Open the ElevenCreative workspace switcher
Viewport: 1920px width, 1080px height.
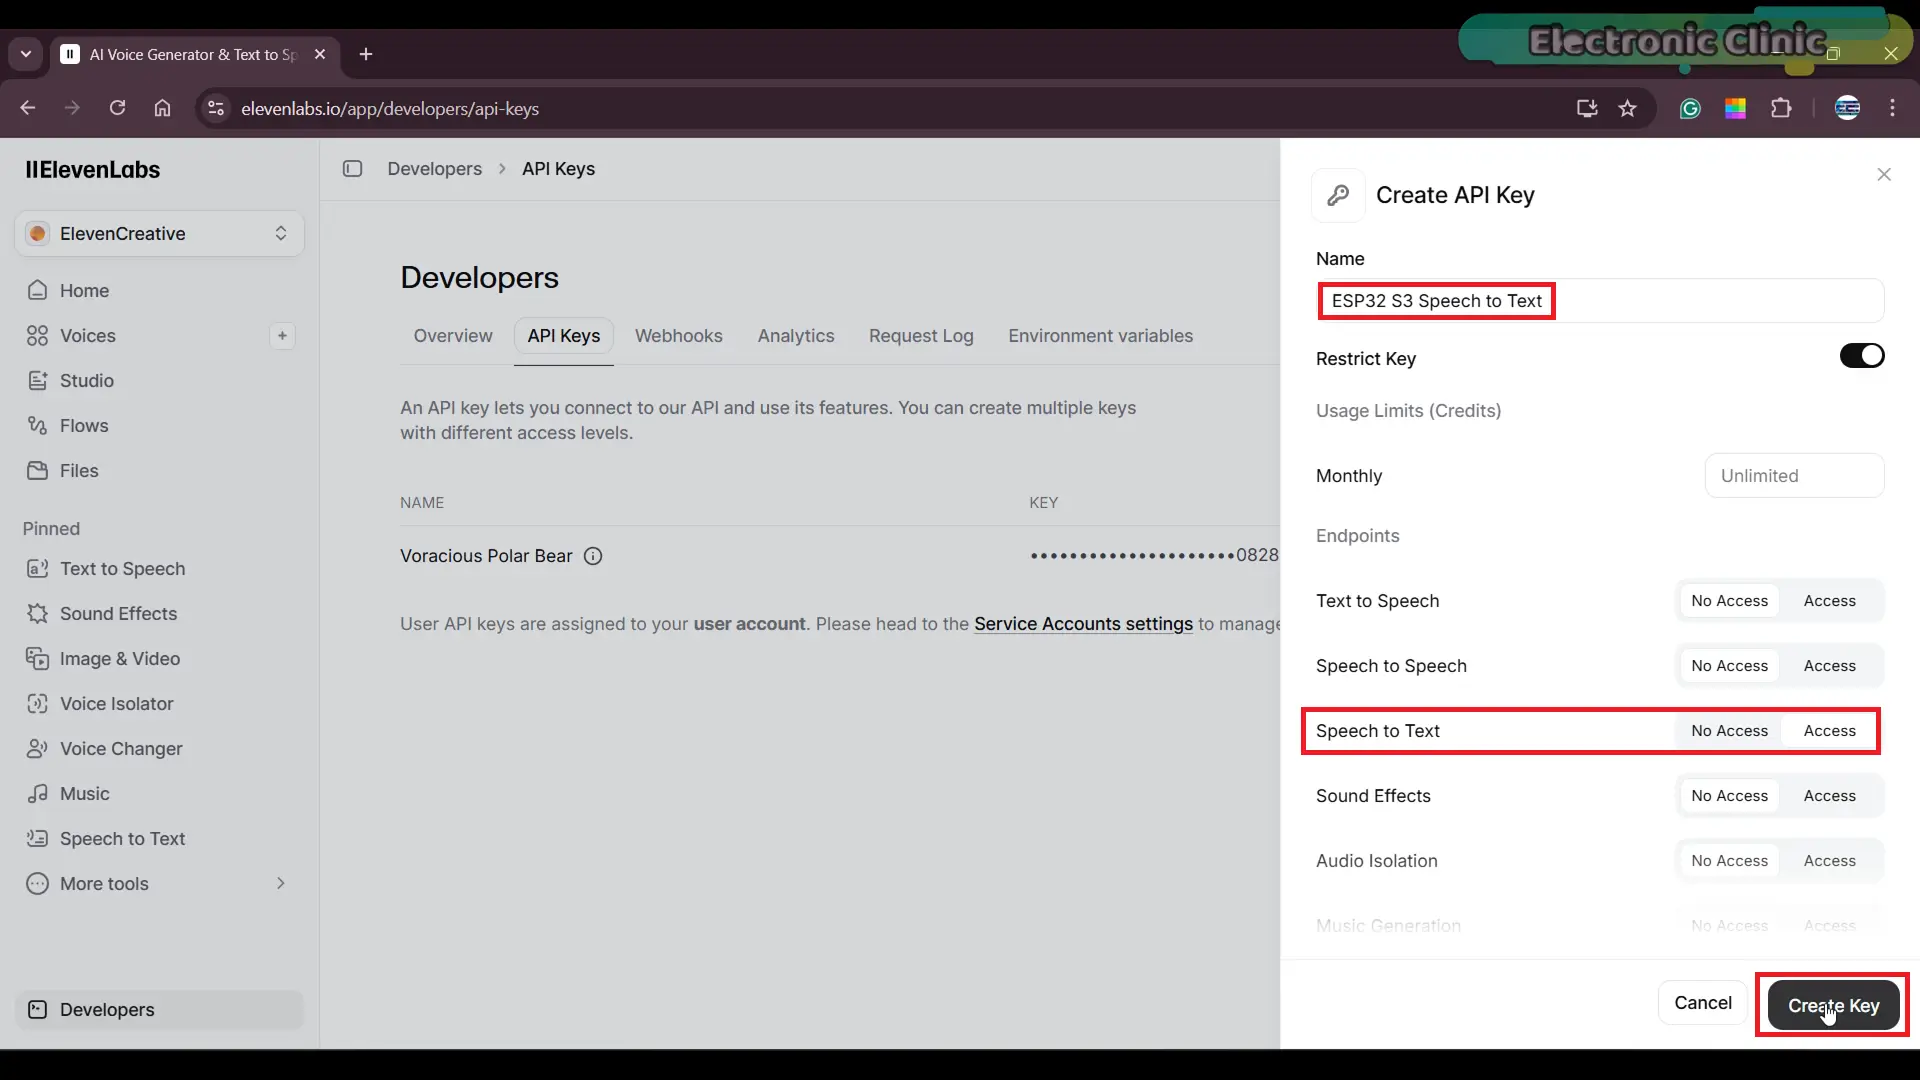tap(160, 234)
